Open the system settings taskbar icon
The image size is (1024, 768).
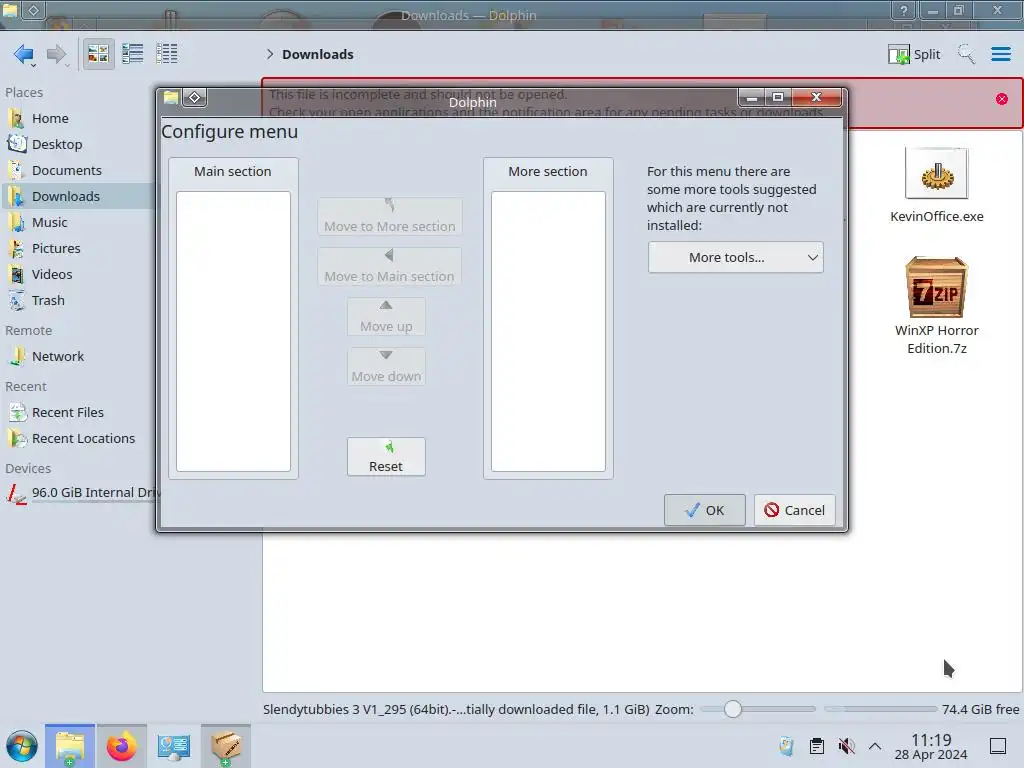[174, 746]
